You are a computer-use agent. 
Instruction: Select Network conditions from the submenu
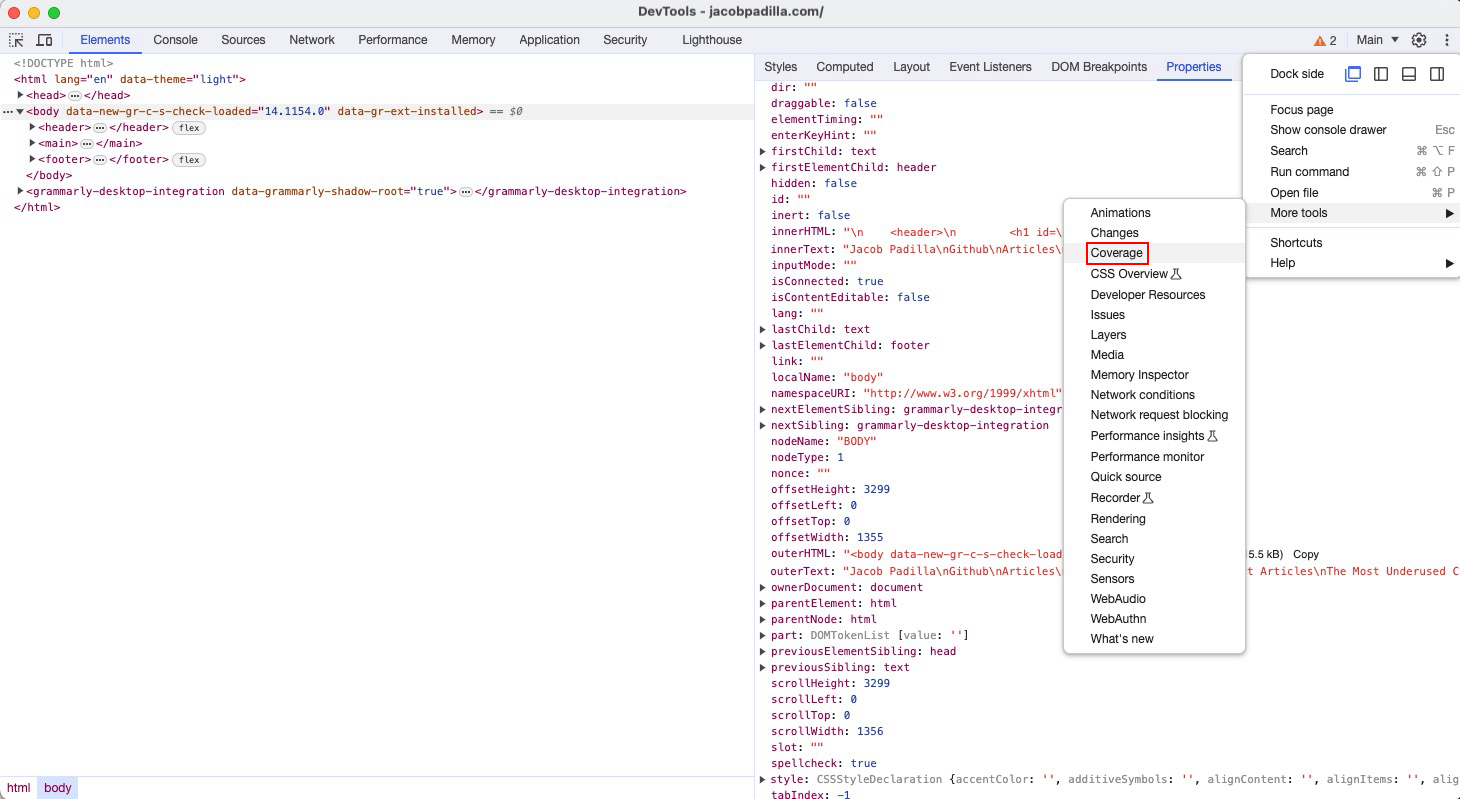pyautogui.click(x=1142, y=395)
